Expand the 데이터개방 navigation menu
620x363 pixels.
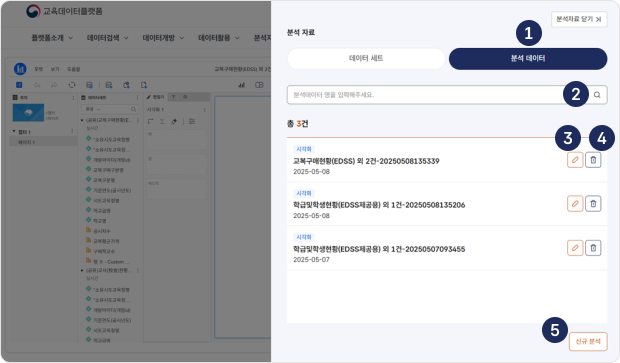click(163, 38)
